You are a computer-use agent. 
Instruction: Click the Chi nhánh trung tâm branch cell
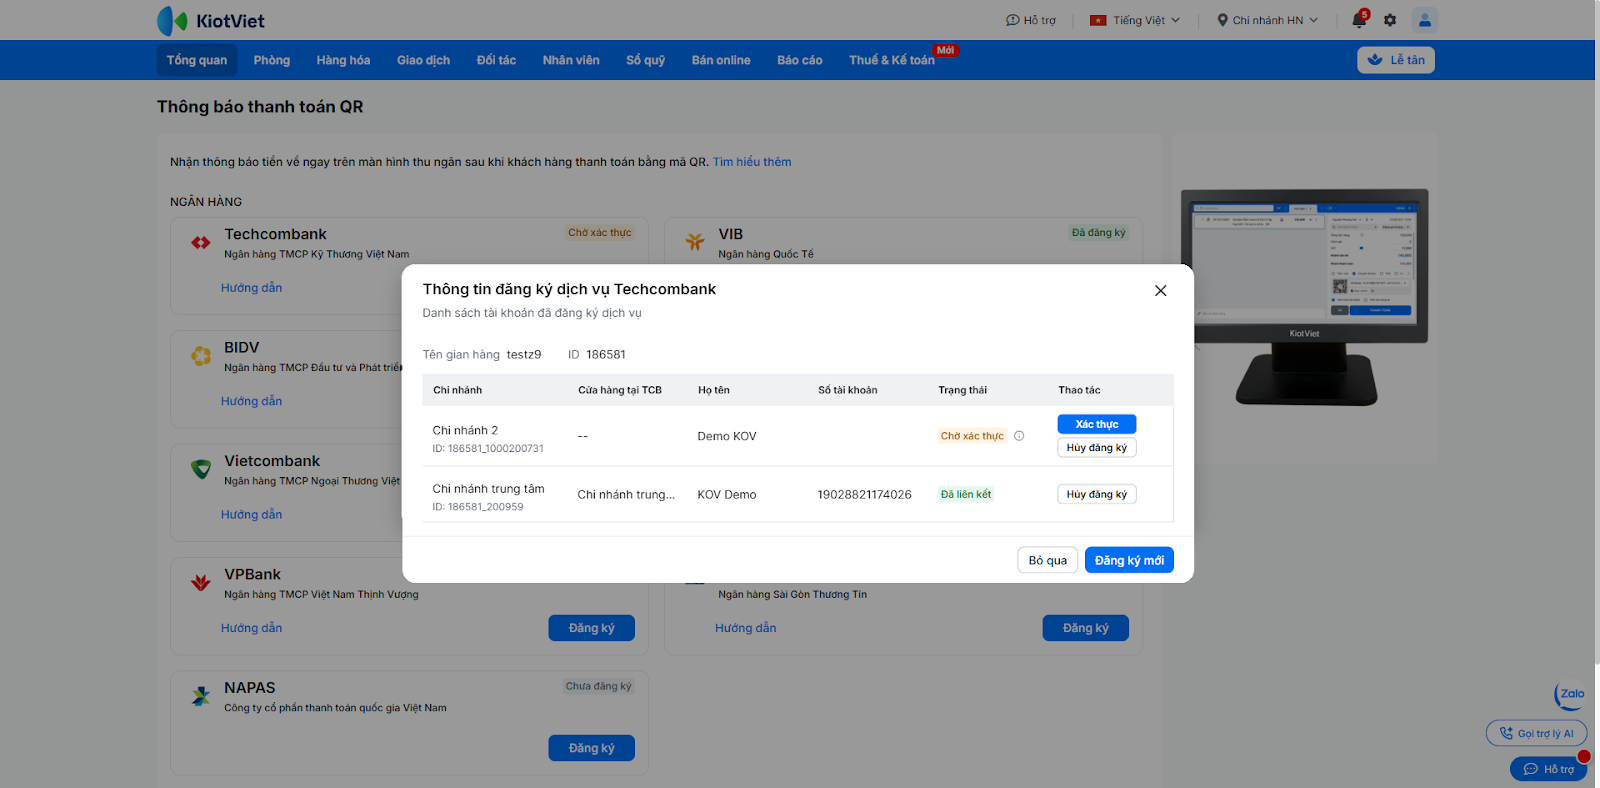coord(489,497)
